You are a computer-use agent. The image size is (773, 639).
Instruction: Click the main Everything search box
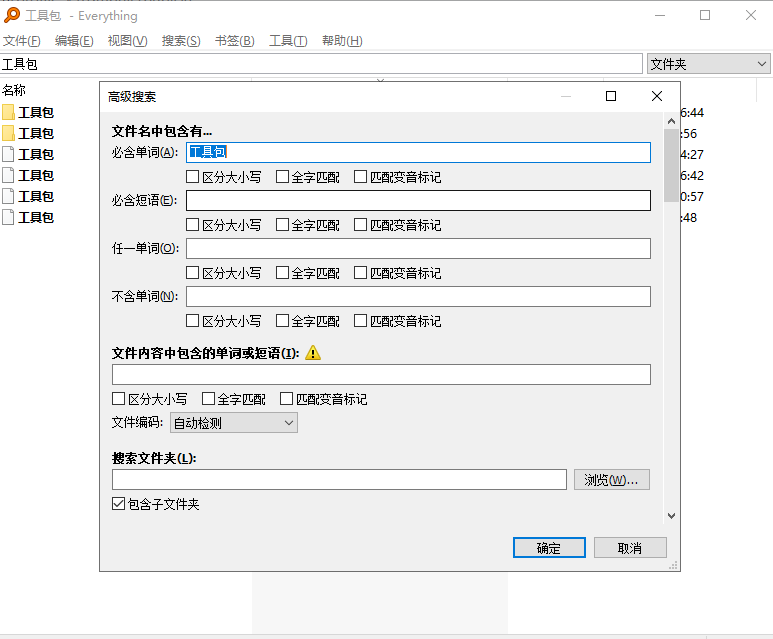tap(321, 64)
